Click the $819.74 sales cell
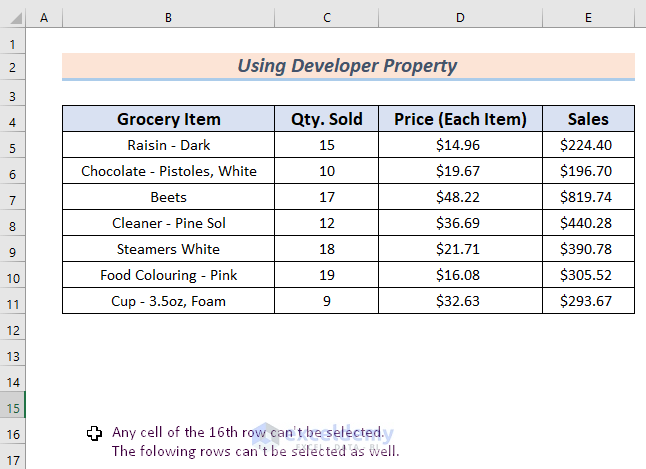Image resolution: width=646 pixels, height=469 pixels. point(588,197)
